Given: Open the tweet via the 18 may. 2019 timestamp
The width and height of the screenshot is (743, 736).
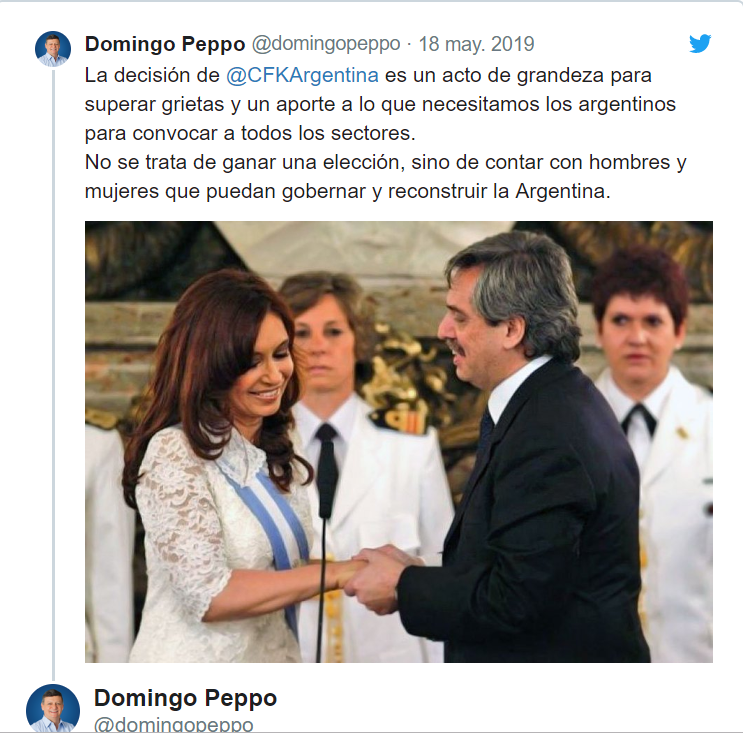Looking at the screenshot, I should [477, 44].
